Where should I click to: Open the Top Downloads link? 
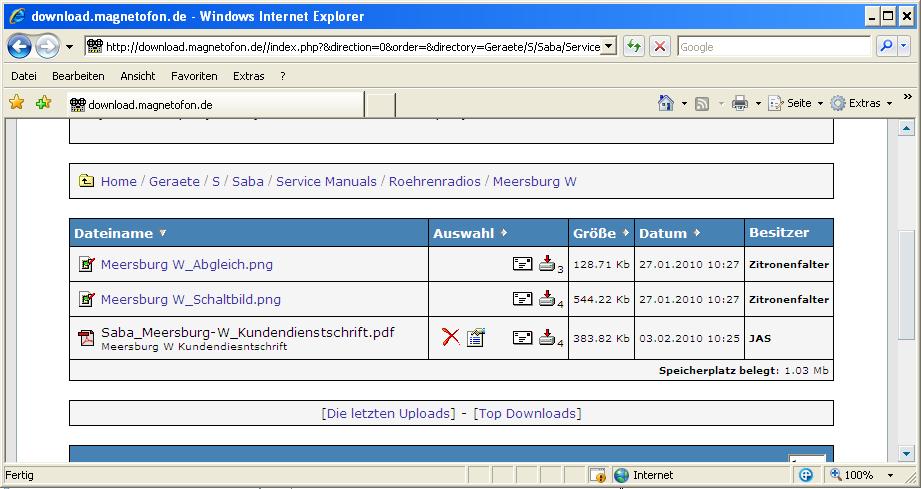click(x=527, y=413)
